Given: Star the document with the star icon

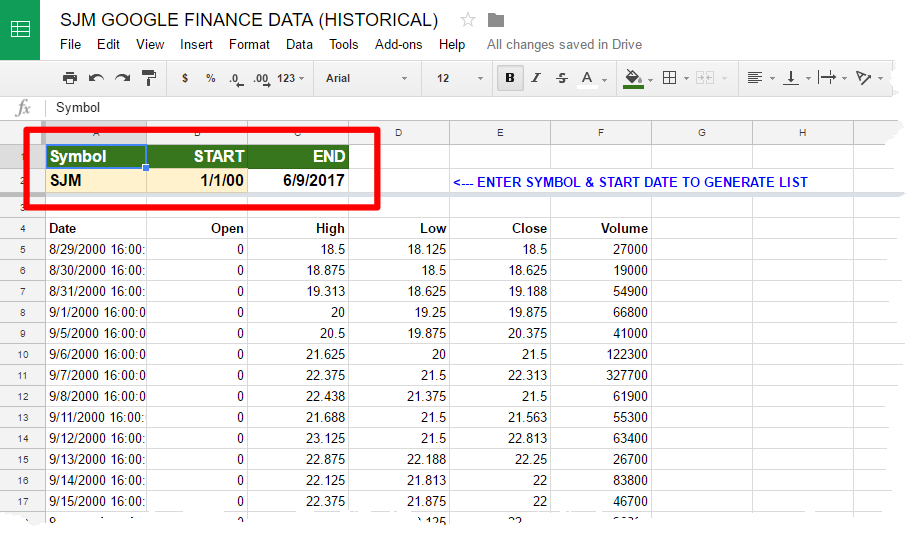Looking at the screenshot, I should (467, 20).
